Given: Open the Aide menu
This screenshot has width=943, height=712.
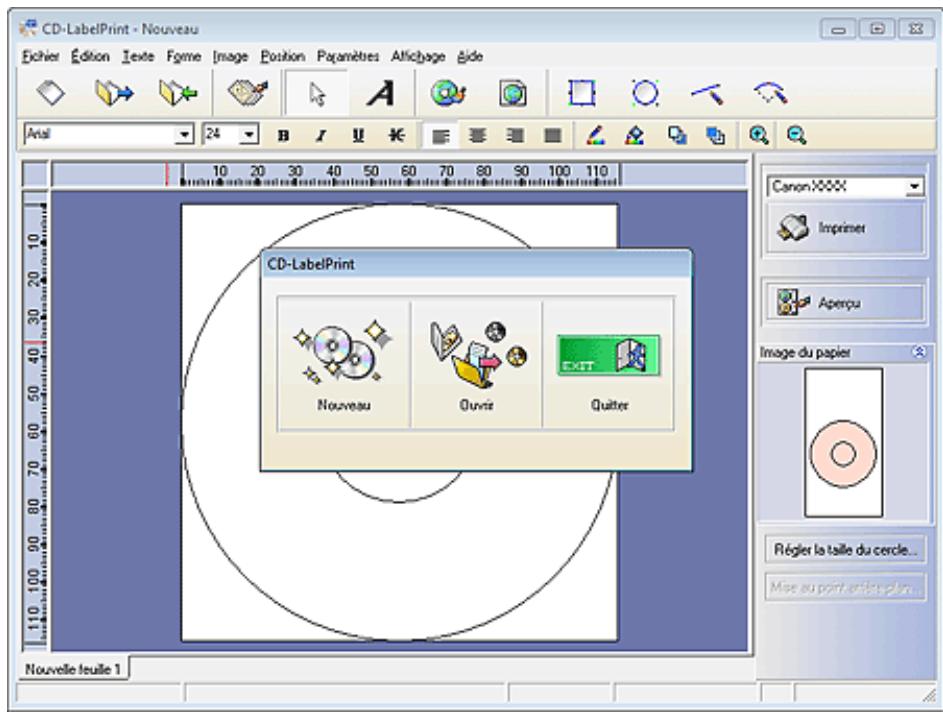Looking at the screenshot, I should pyautogui.click(x=470, y=57).
